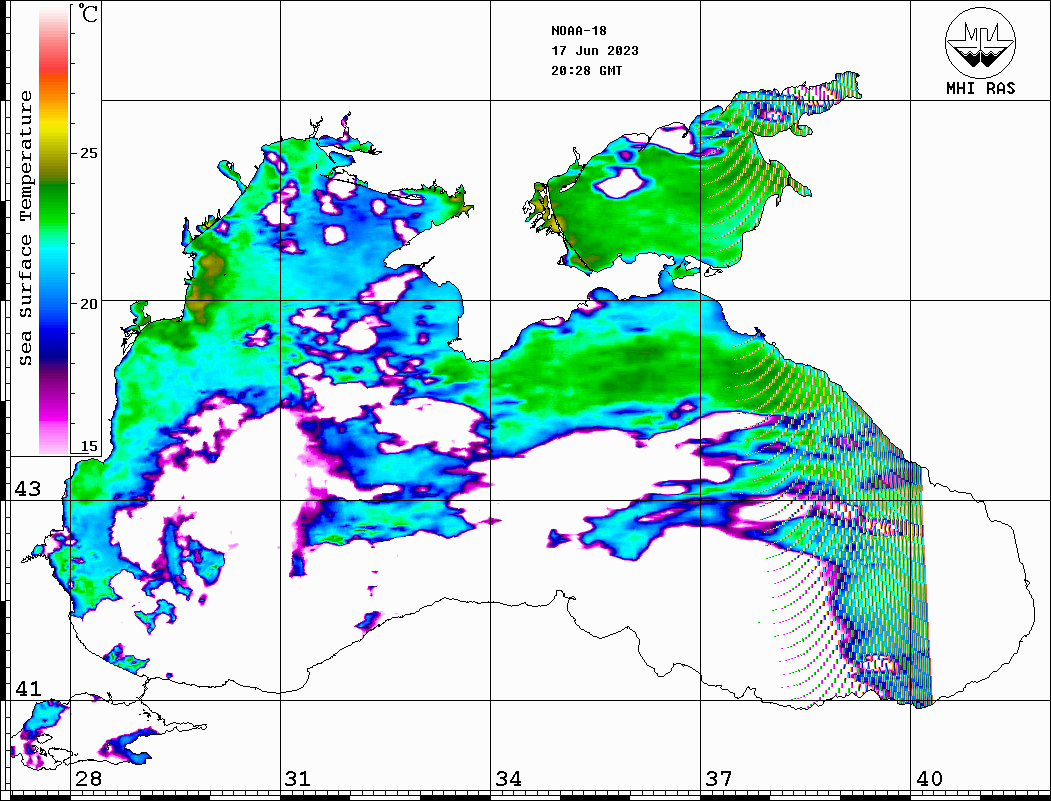Click the '20:28 GMT' time text
The width and height of the screenshot is (1051, 801).
point(587,70)
